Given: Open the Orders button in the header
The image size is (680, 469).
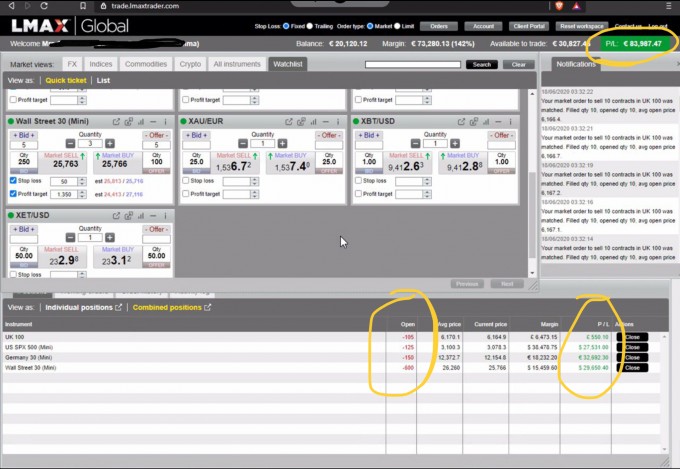Looking at the screenshot, I should pos(439,26).
